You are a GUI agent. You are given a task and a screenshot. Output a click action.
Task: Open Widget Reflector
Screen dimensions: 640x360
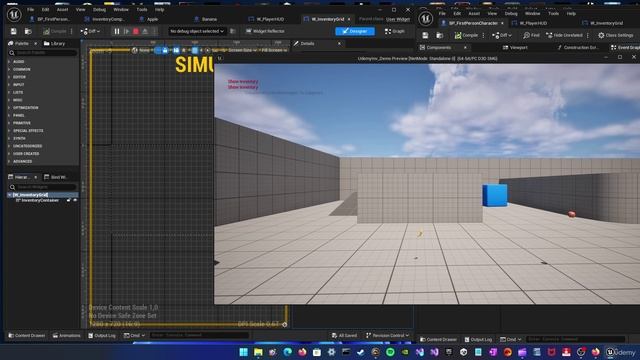pyautogui.click(x=265, y=31)
